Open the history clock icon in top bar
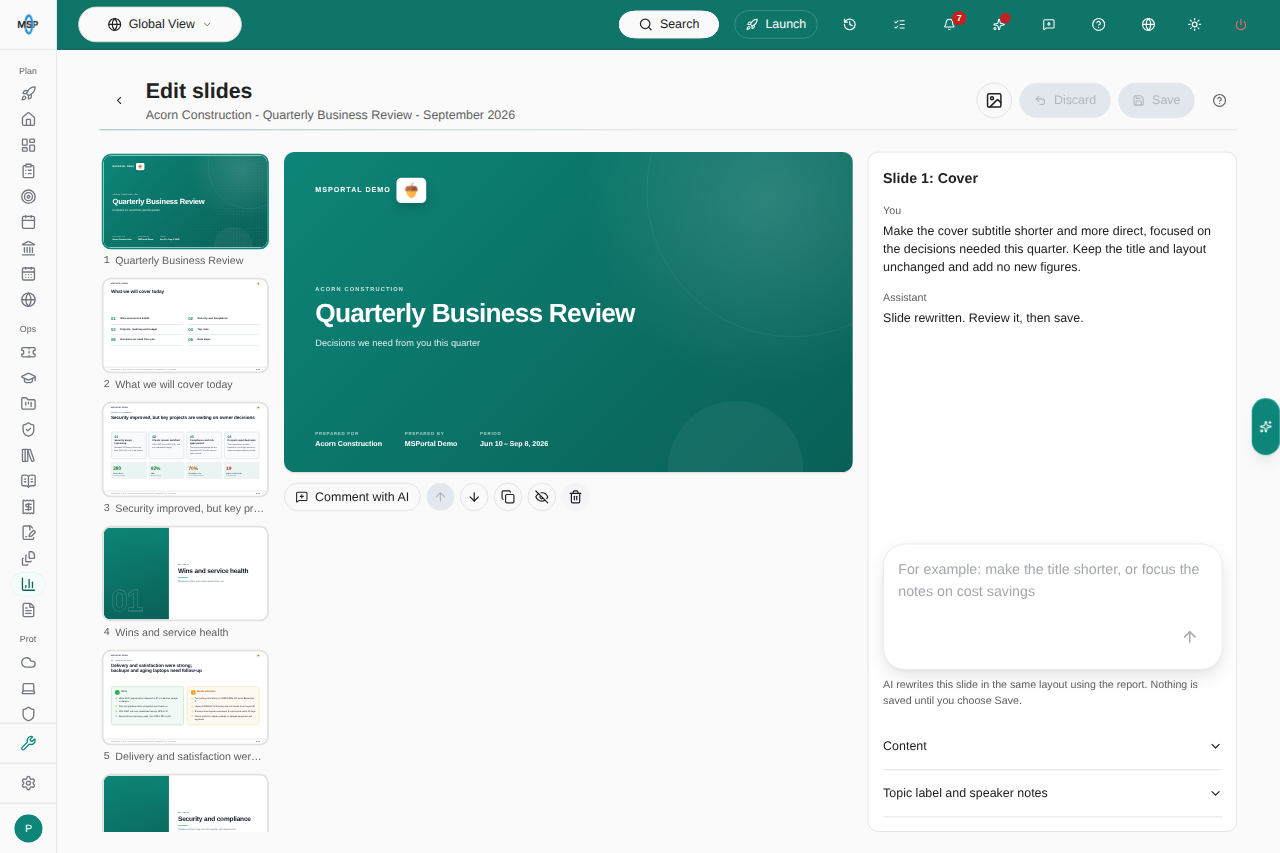Image resolution: width=1280 pixels, height=853 pixels. click(850, 24)
